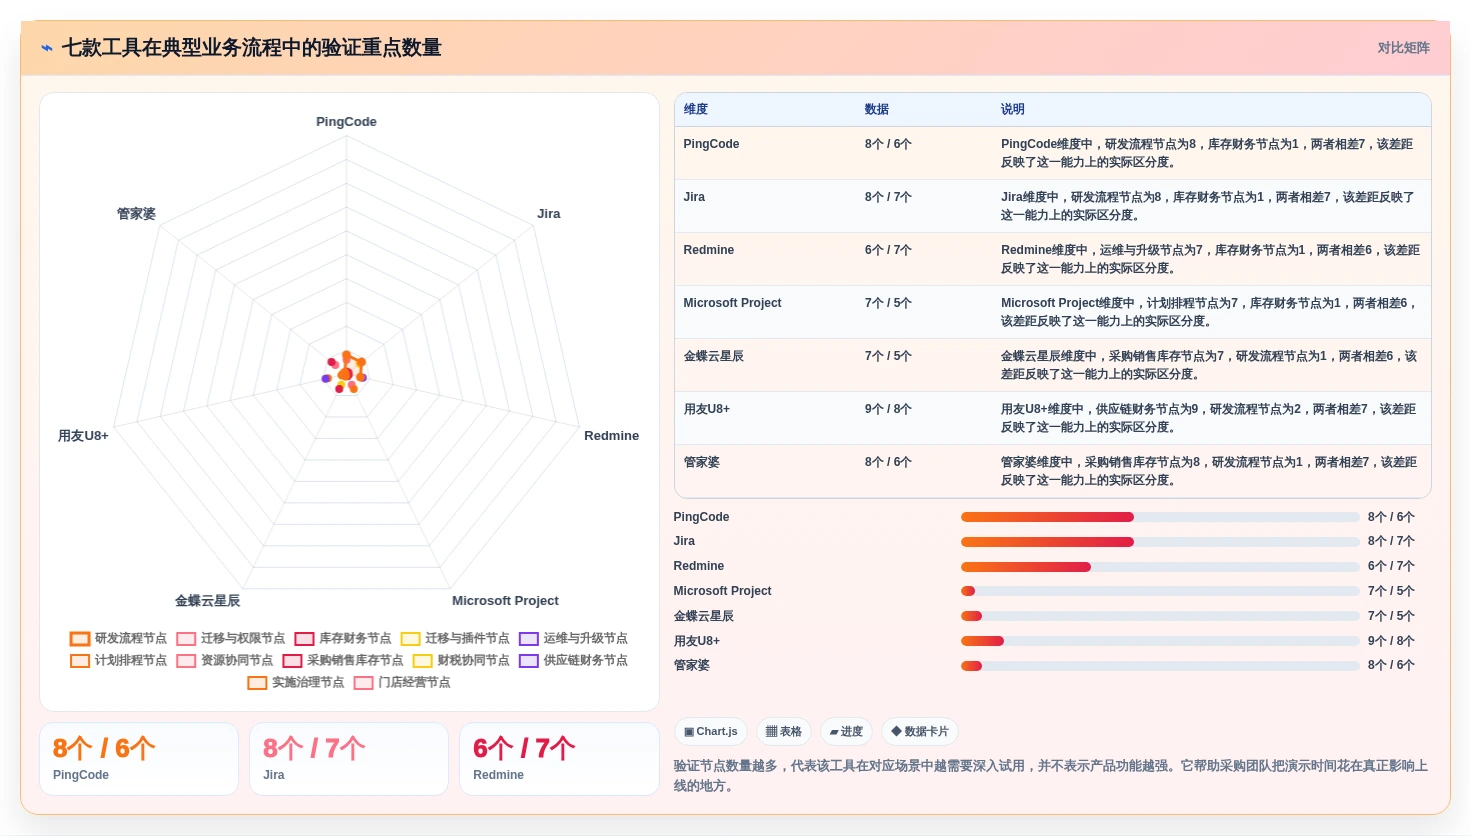Click the Microsoft Project radar axis label

tap(505, 601)
